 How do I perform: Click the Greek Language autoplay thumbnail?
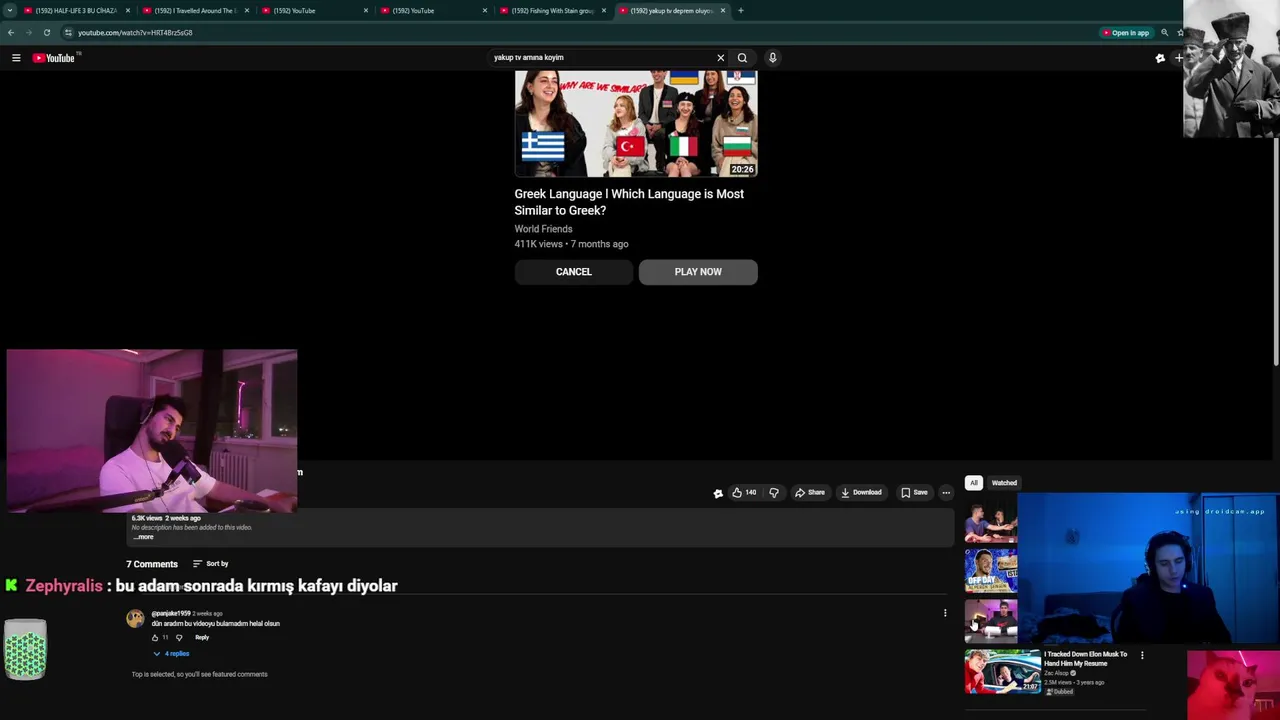click(x=636, y=124)
